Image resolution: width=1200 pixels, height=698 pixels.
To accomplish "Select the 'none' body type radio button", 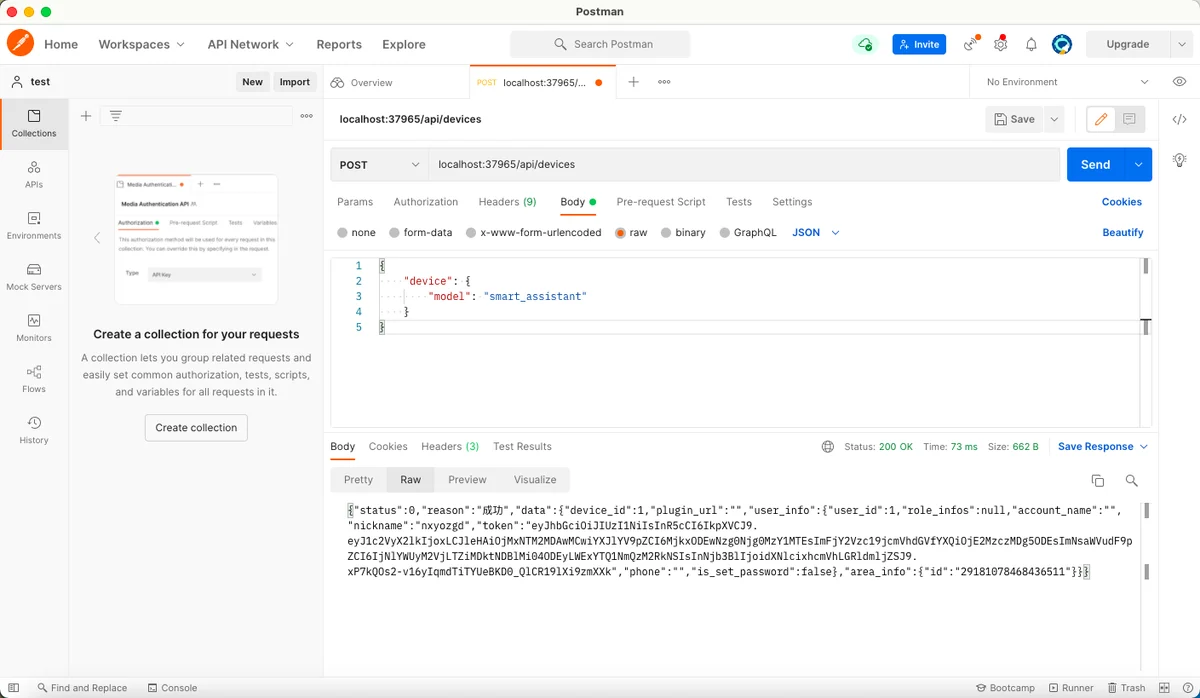I will [342, 233].
